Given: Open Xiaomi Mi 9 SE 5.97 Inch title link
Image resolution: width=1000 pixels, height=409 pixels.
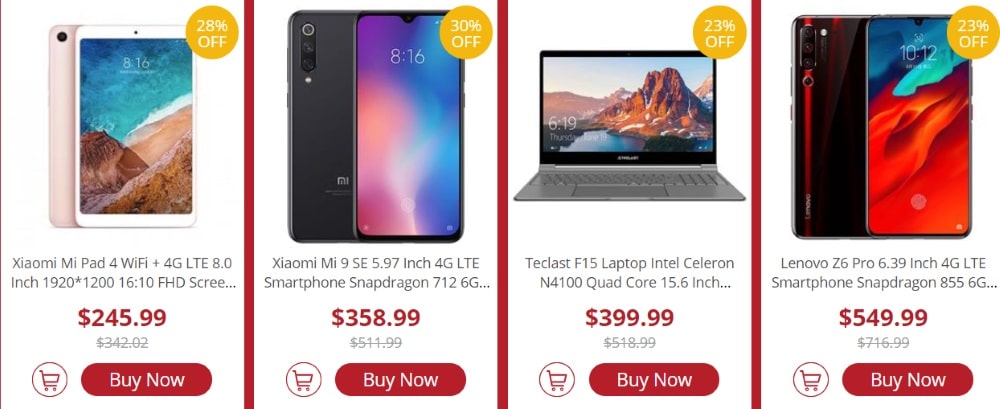Looking at the screenshot, I should [376, 272].
